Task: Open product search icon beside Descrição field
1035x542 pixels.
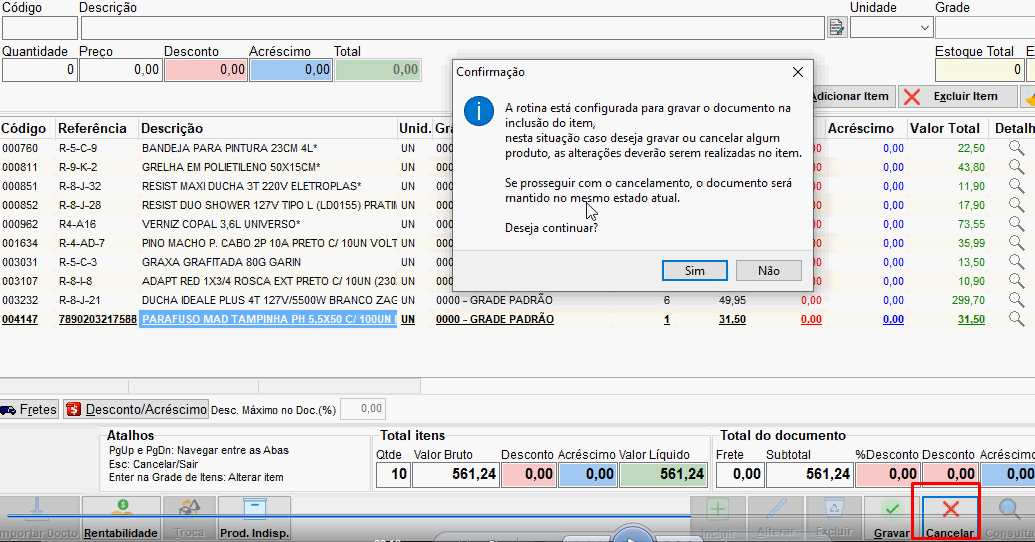Action: (837, 28)
